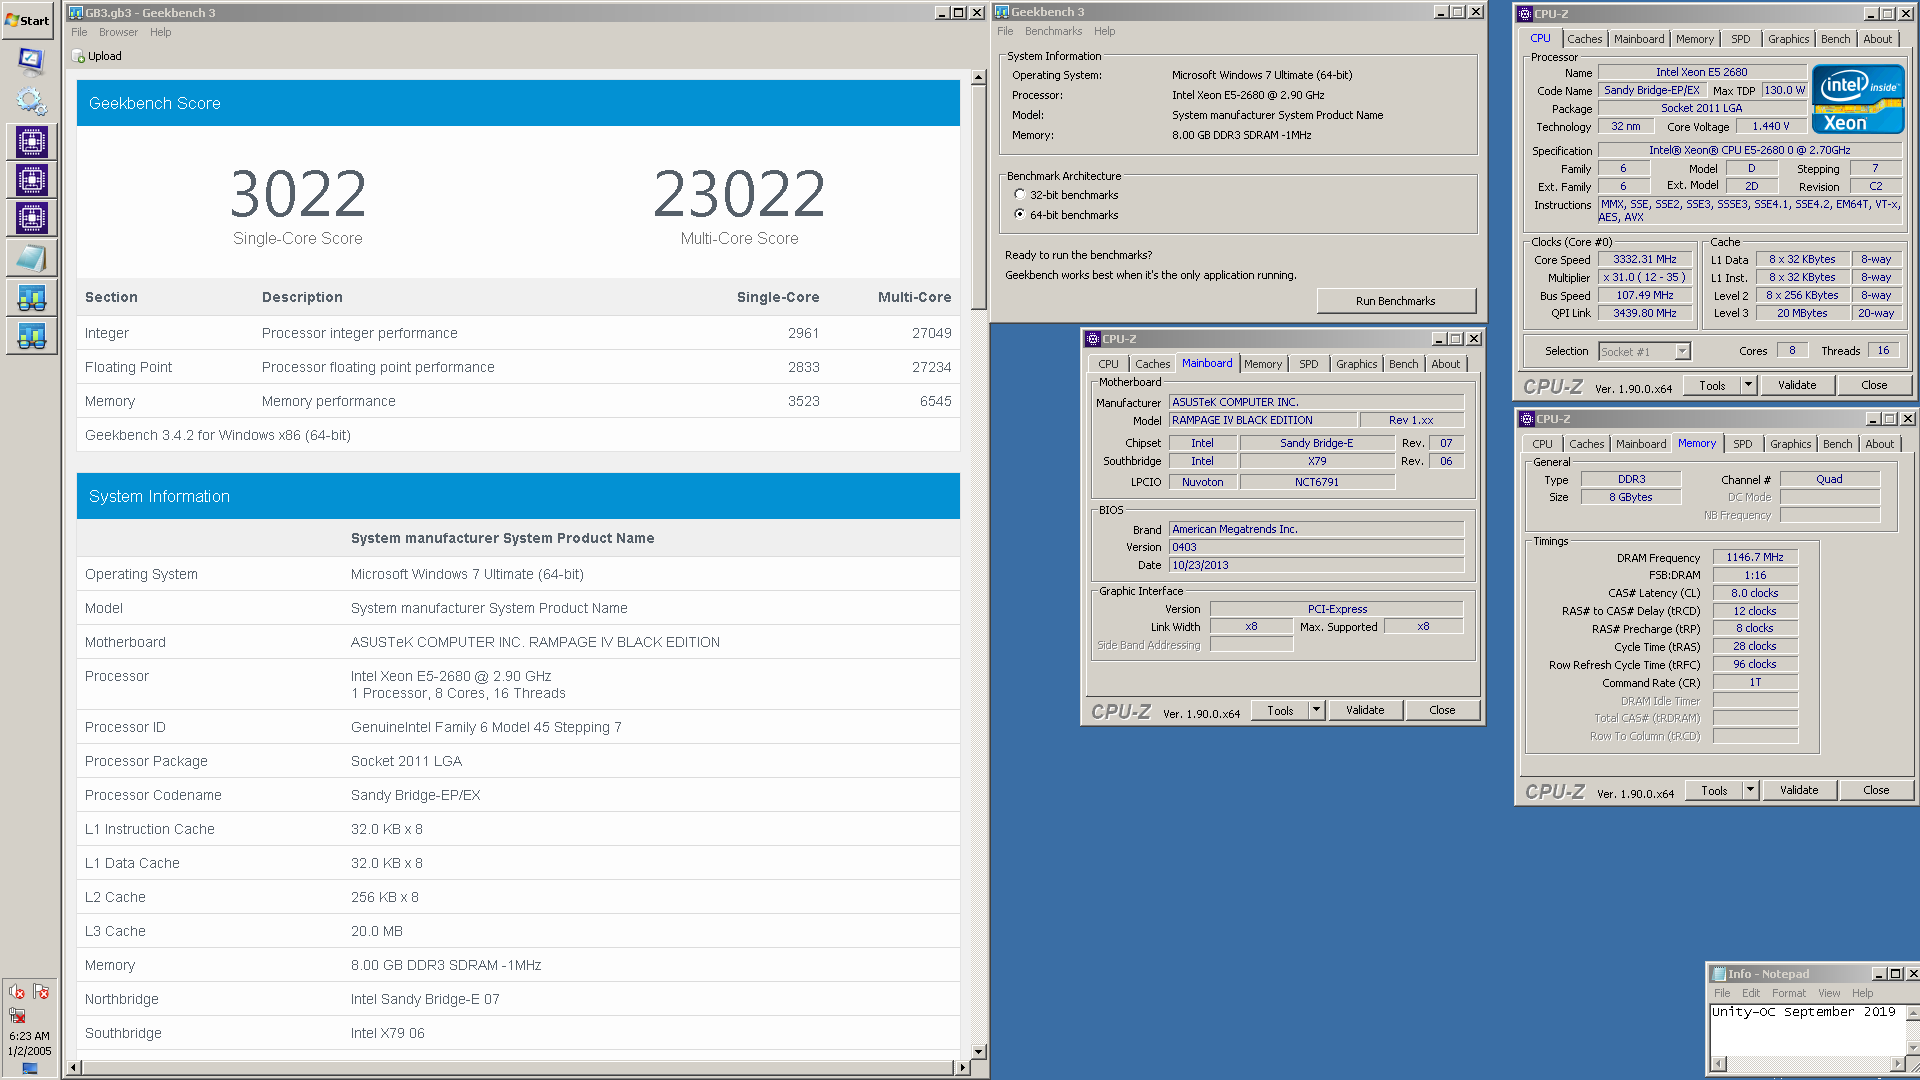
Task: Click the Core Speed value 3332.31 MHz
Action: [x=1644, y=260]
